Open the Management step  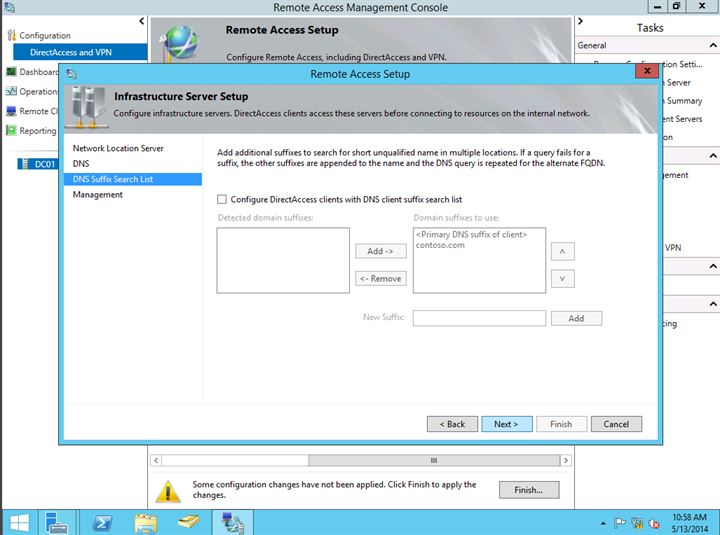point(97,195)
